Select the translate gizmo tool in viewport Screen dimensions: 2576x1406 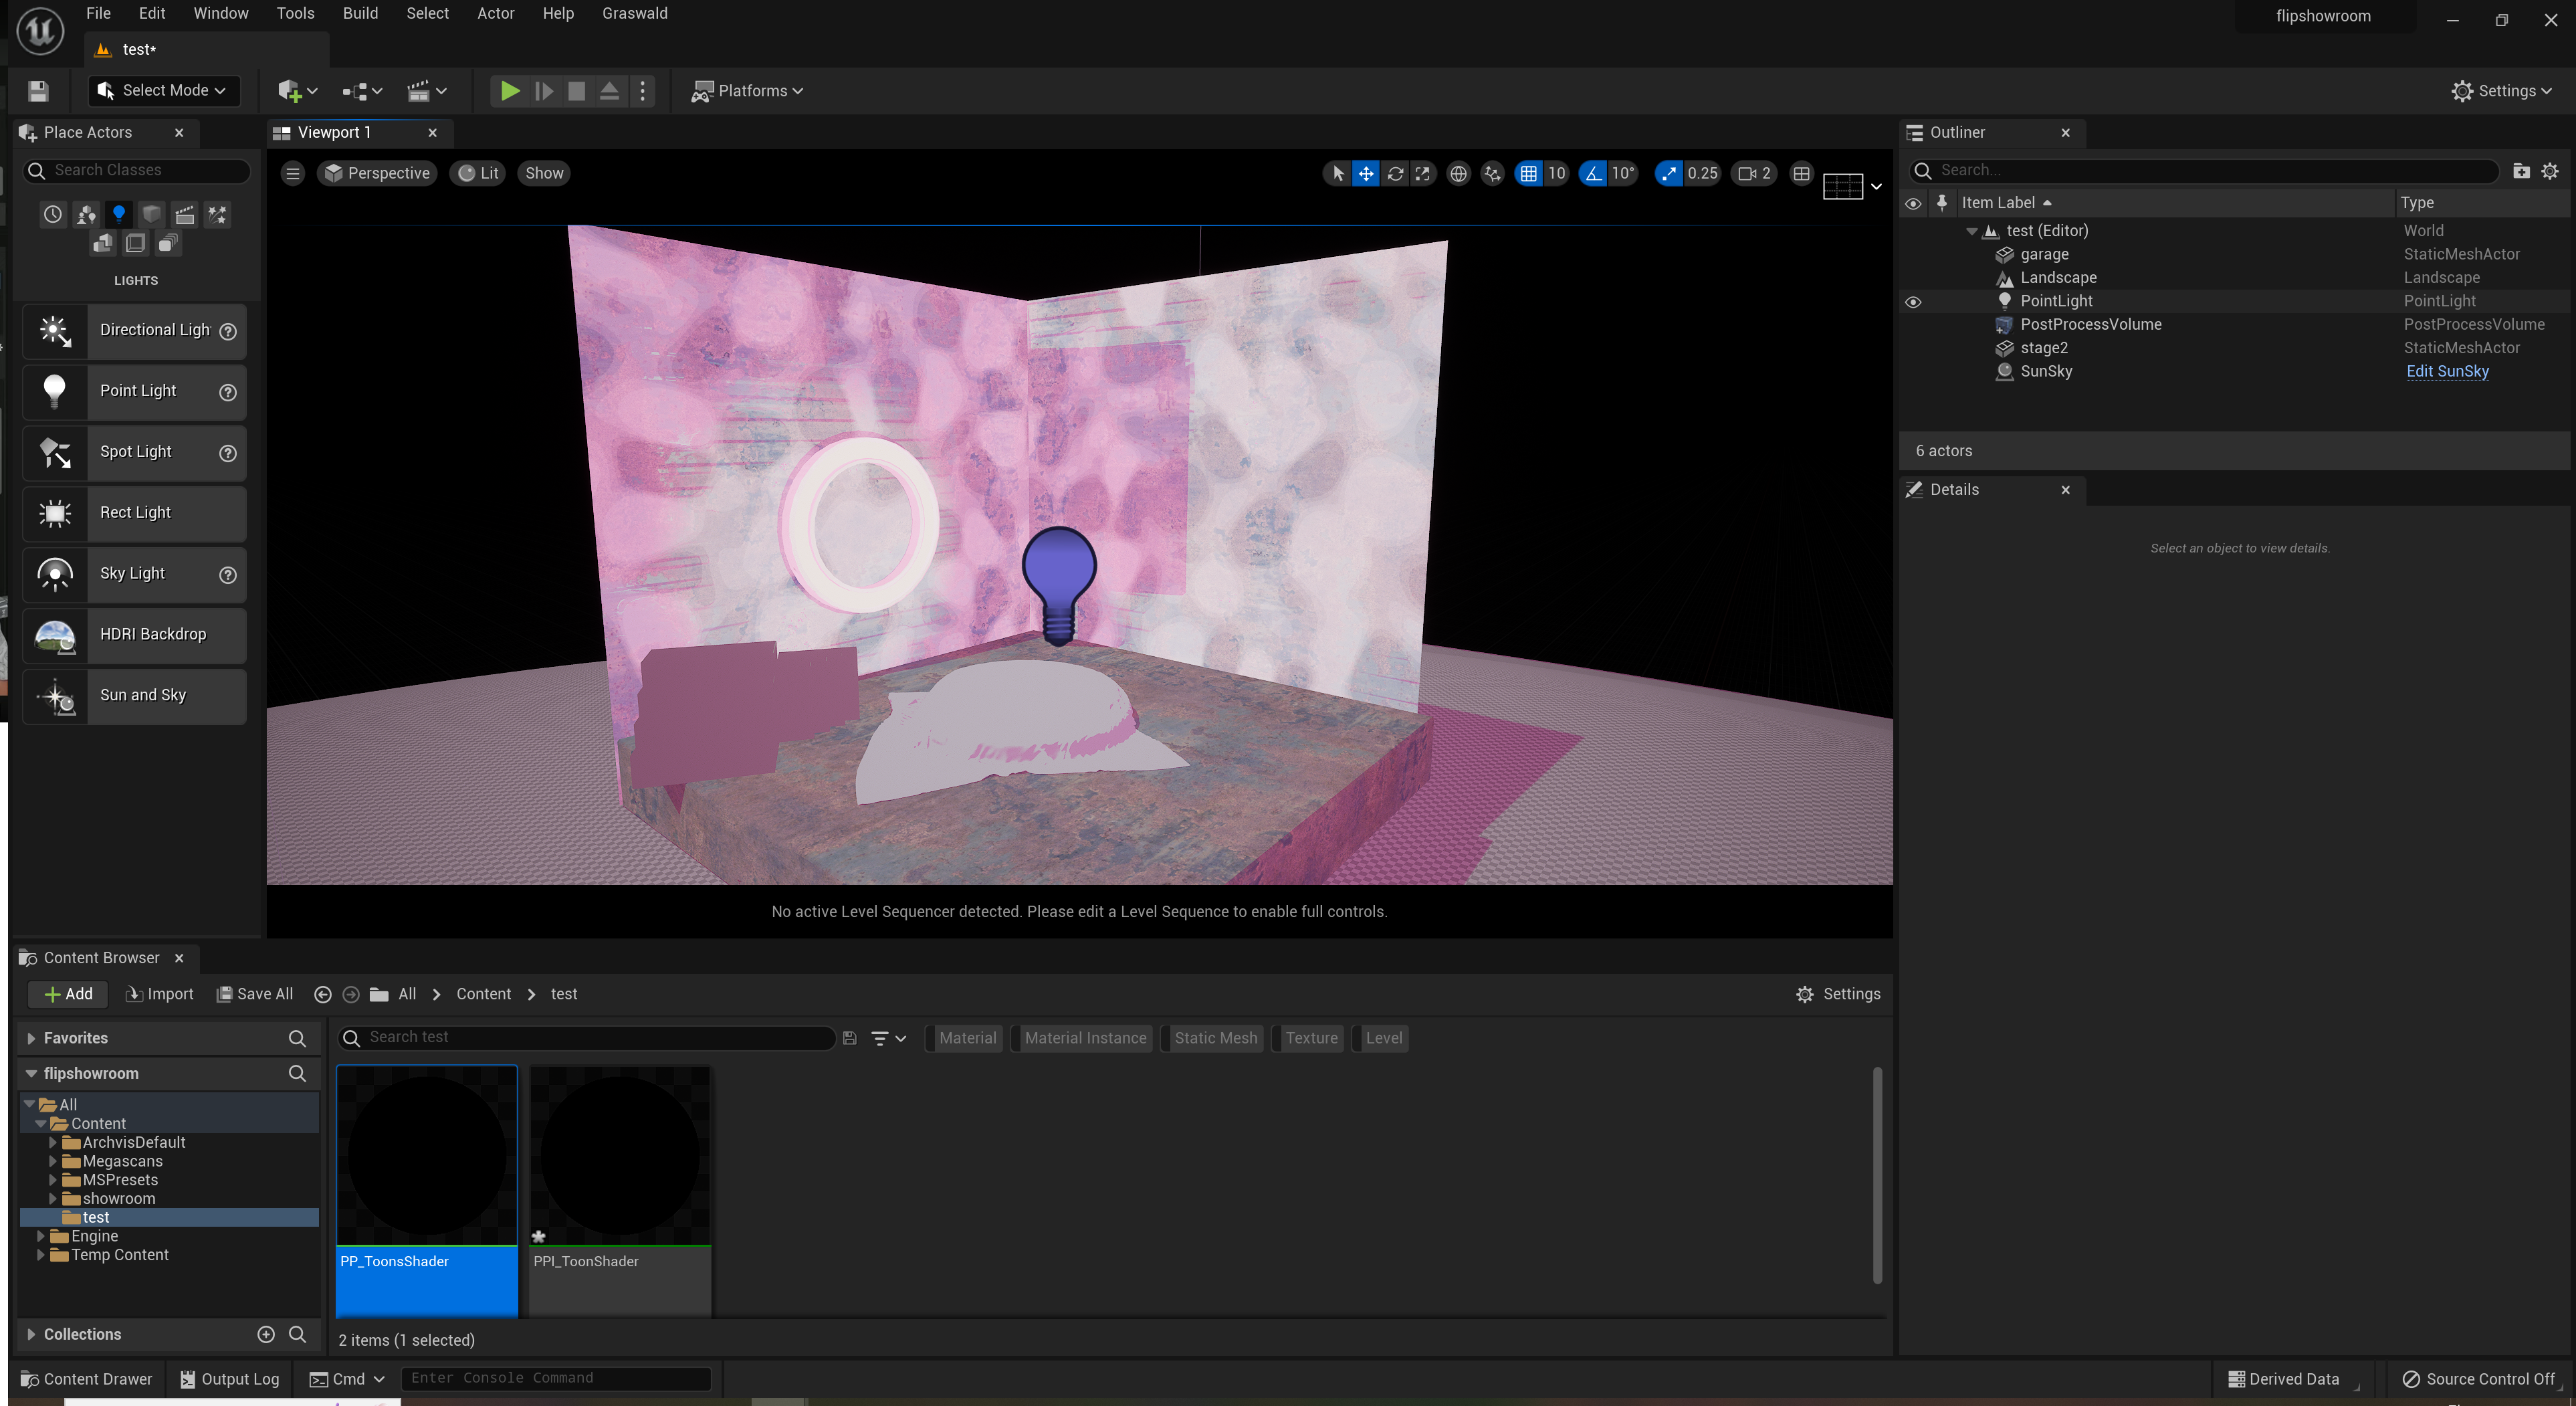tap(1365, 173)
